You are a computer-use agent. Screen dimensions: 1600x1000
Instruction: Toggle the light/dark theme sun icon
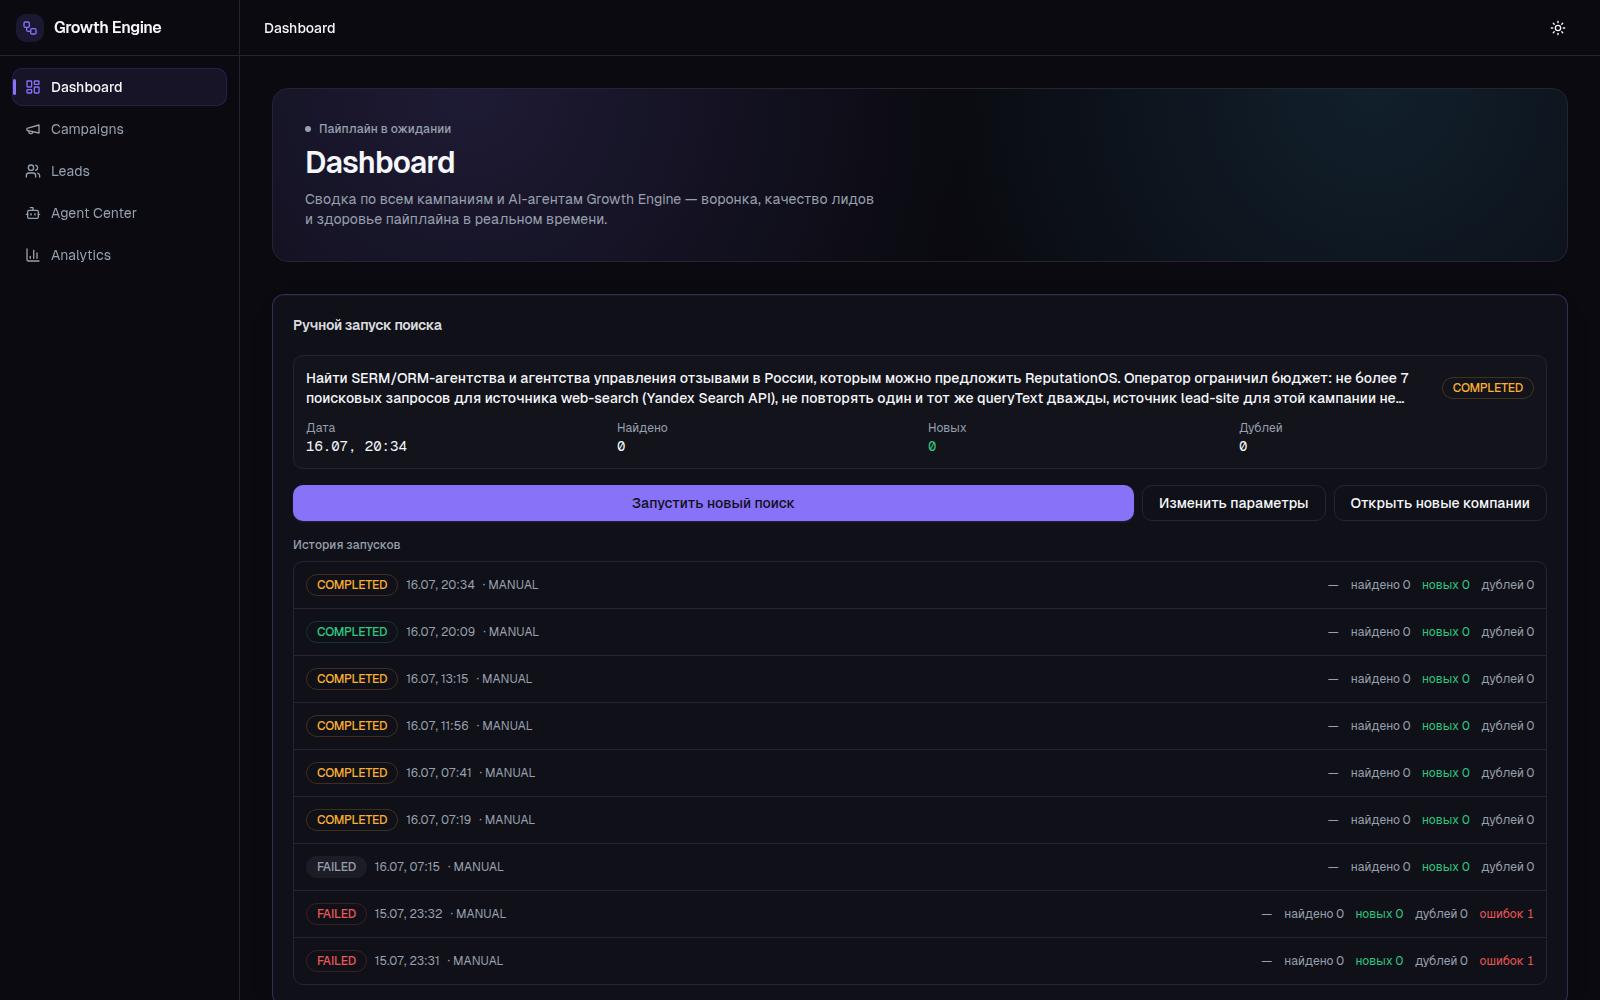pos(1558,28)
